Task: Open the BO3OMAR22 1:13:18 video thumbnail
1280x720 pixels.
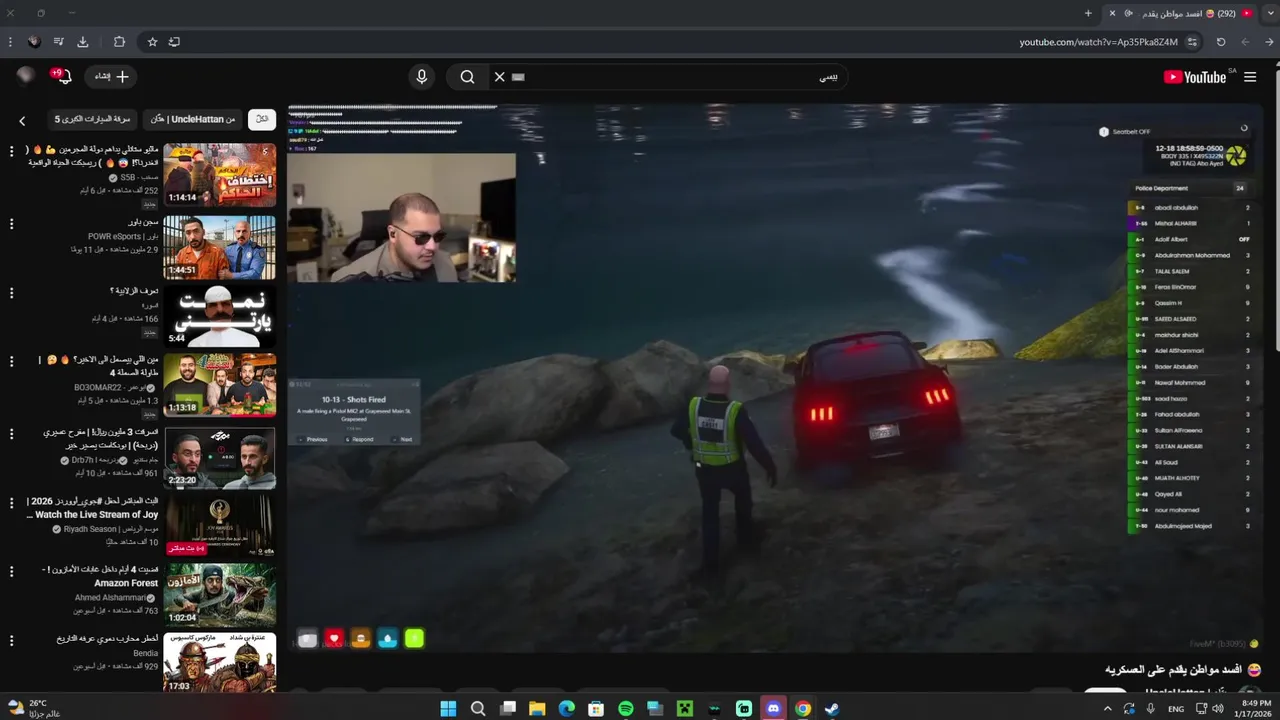Action: 220,385
